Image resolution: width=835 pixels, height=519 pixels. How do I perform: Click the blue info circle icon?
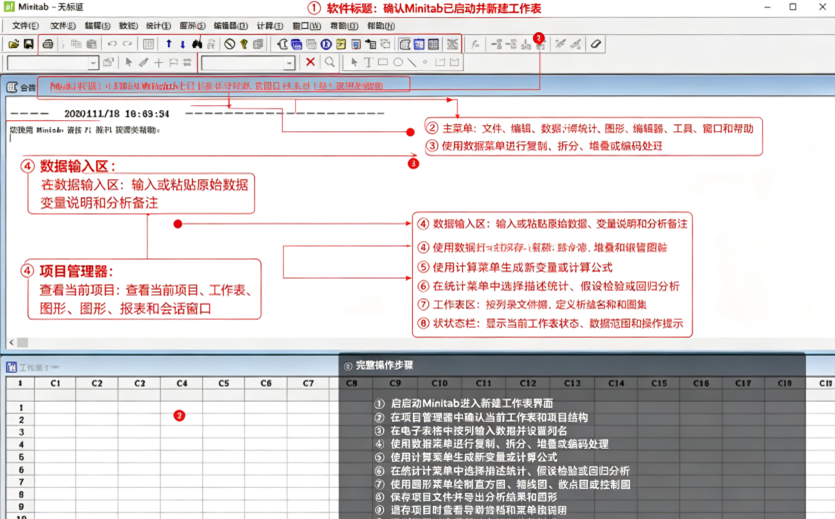pos(326,44)
